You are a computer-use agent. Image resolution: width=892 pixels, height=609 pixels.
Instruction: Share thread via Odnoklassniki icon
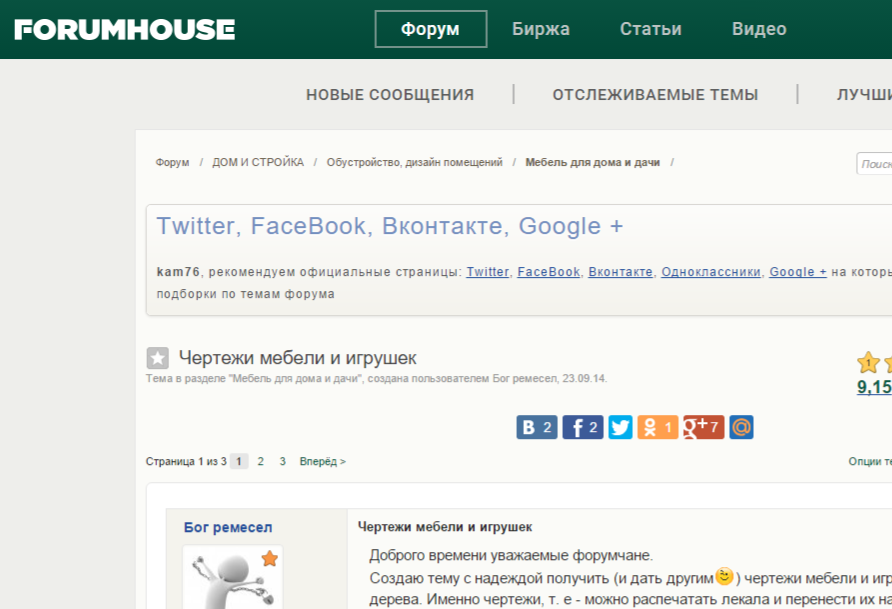click(658, 427)
